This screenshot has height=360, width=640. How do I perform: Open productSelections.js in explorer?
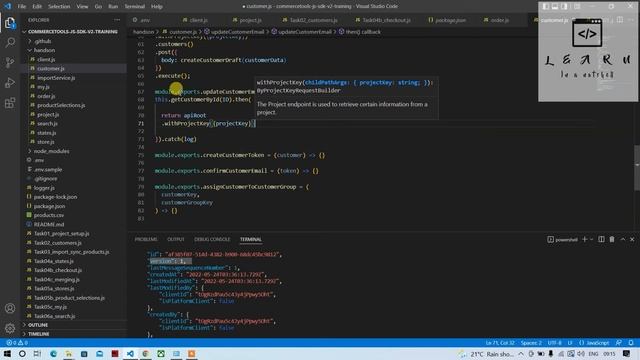pyautogui.click(x=61, y=105)
